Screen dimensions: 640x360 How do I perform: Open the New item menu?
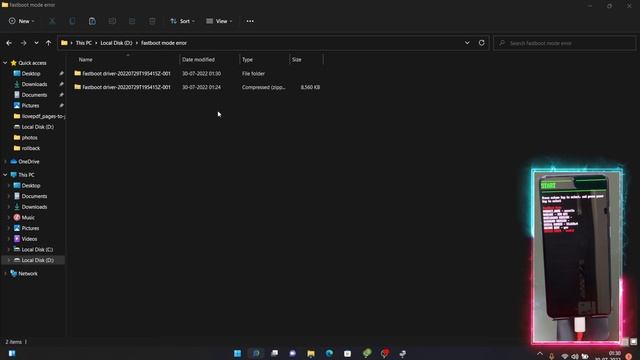point(22,21)
